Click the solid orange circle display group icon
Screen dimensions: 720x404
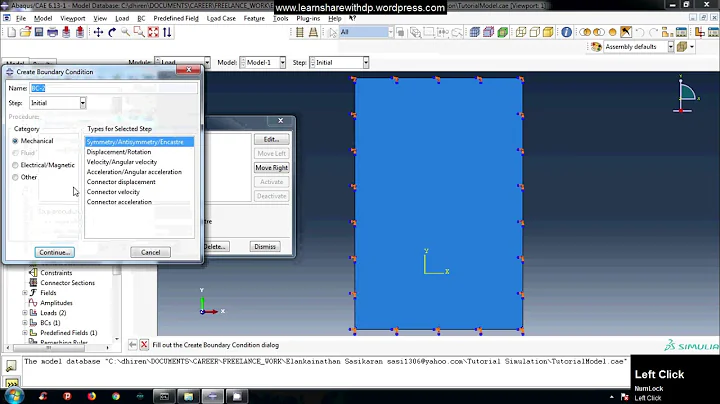(612, 32)
